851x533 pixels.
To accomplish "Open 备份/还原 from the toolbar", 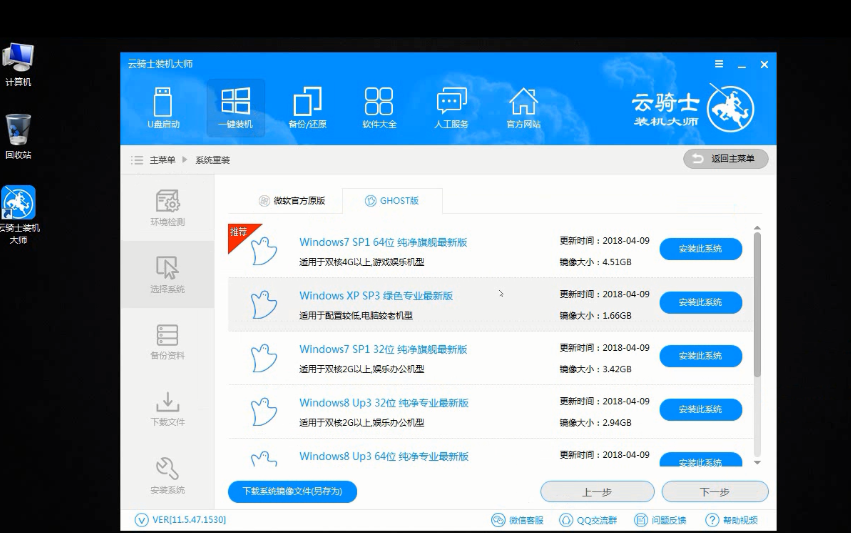I will point(308,108).
